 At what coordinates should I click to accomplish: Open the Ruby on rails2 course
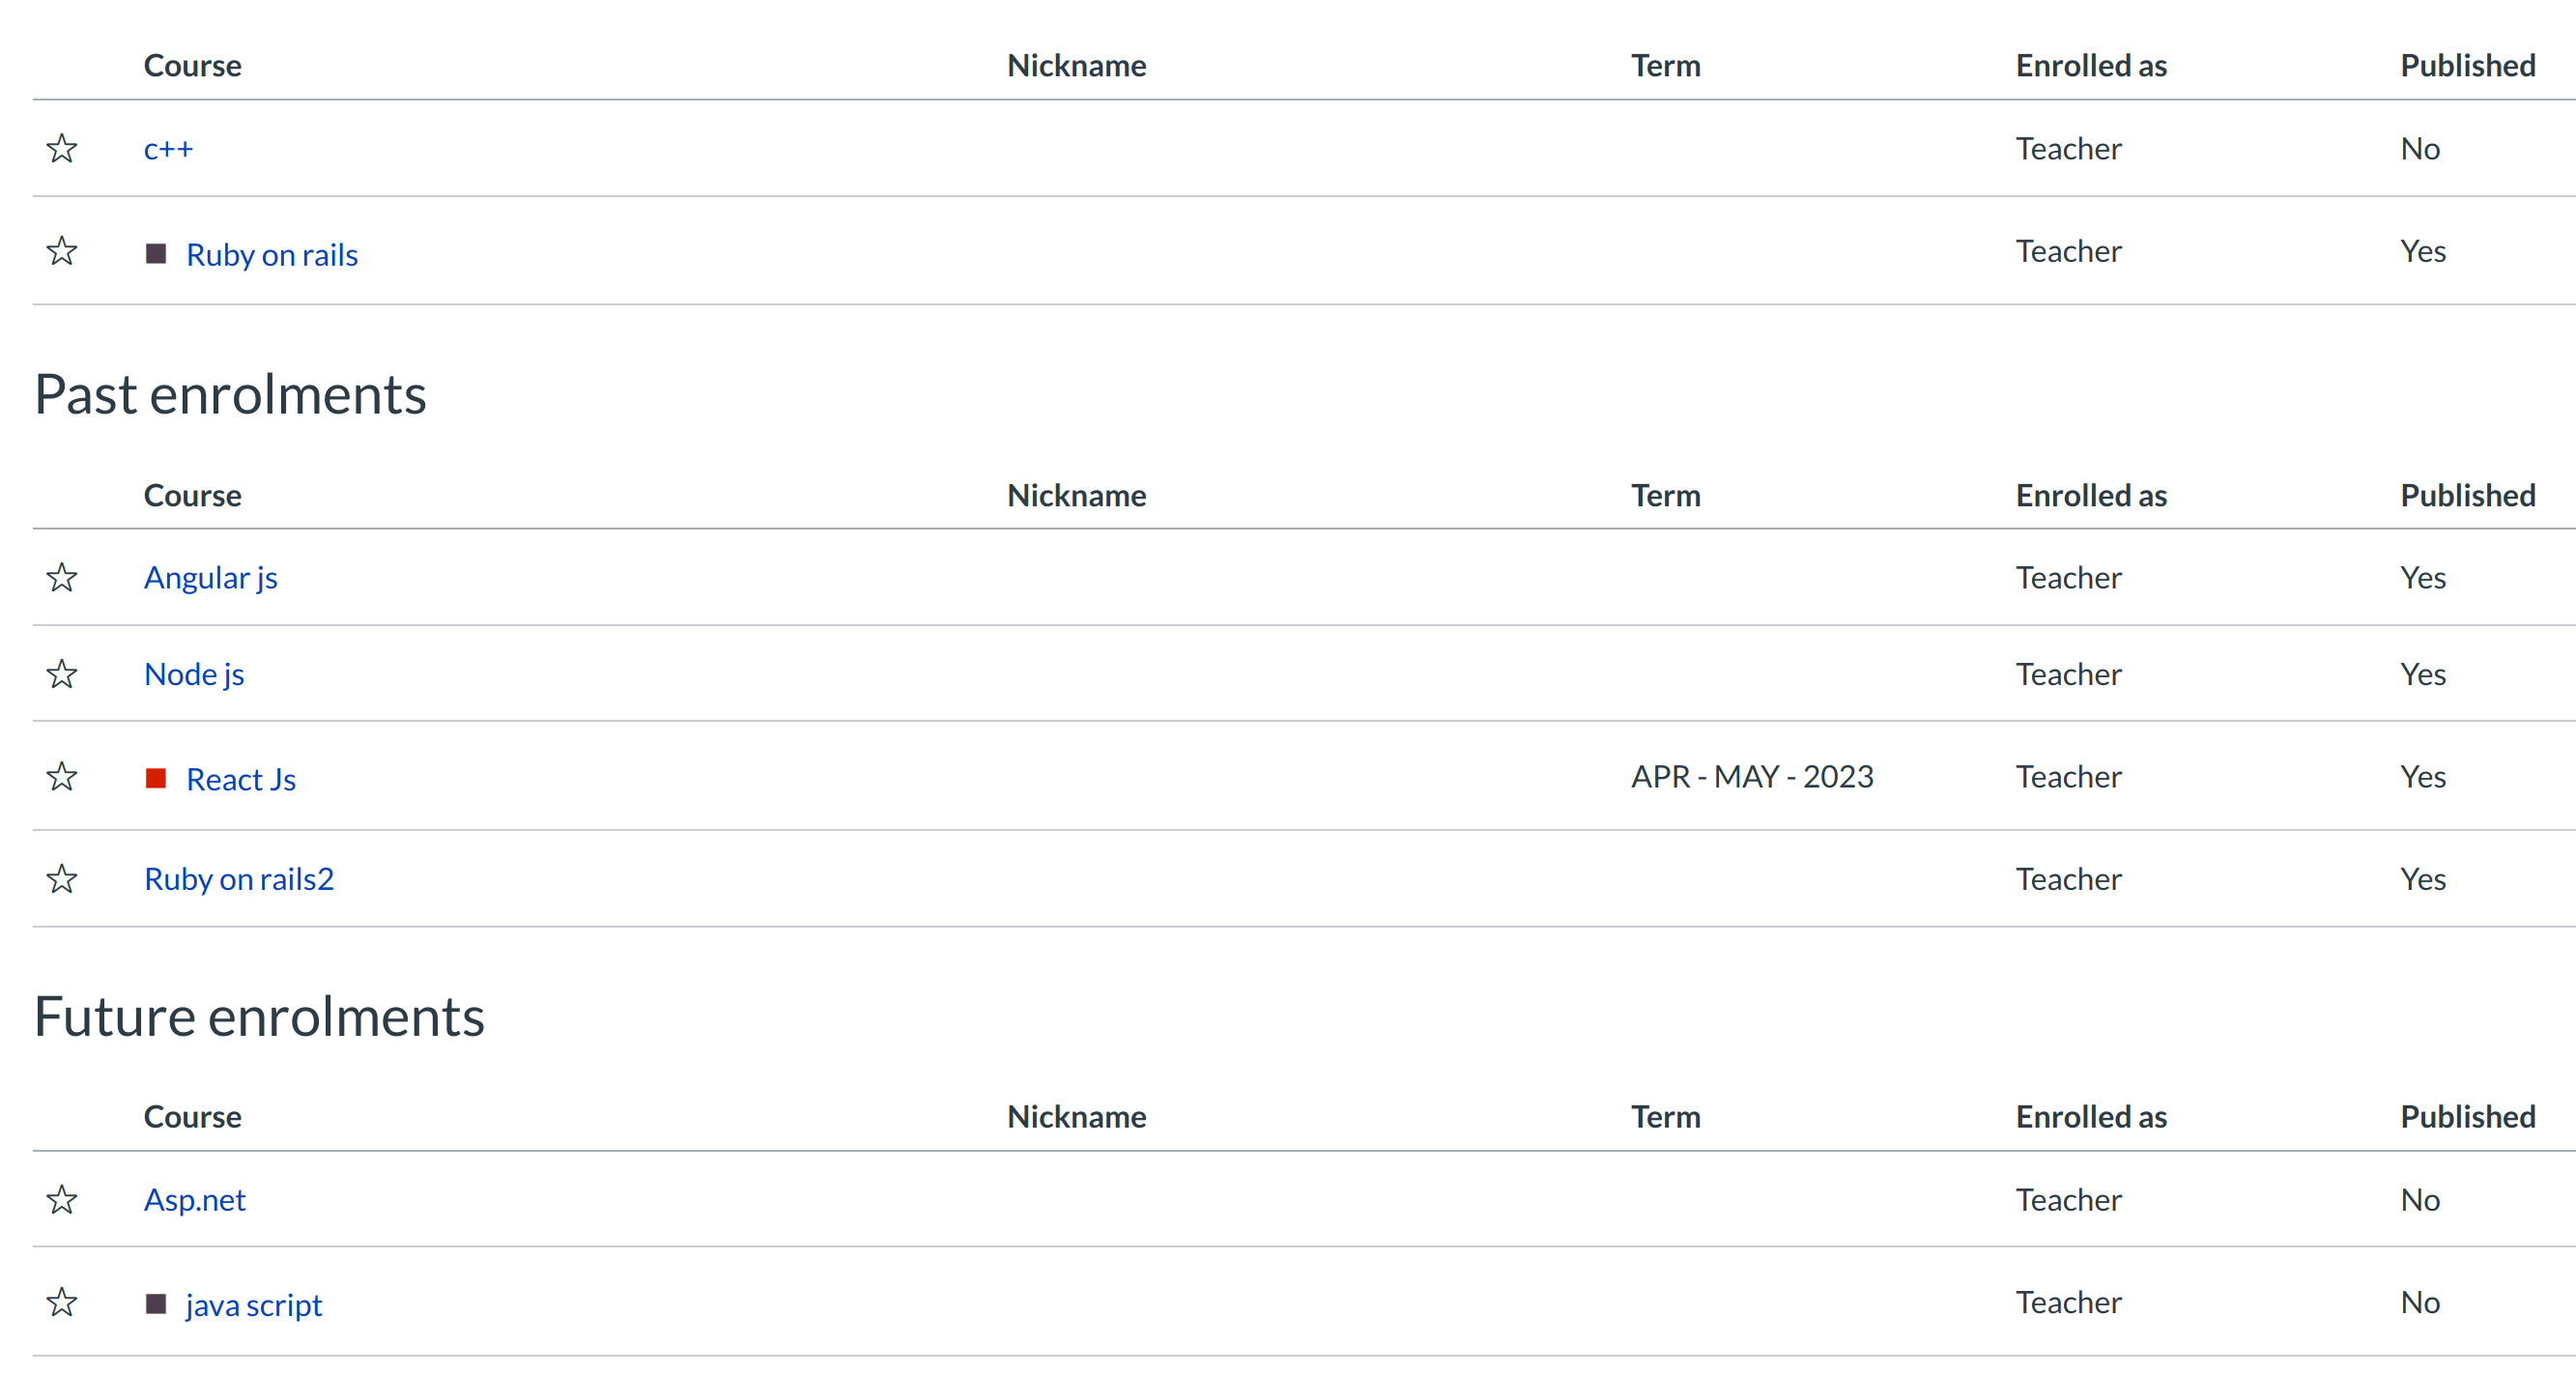[x=238, y=879]
